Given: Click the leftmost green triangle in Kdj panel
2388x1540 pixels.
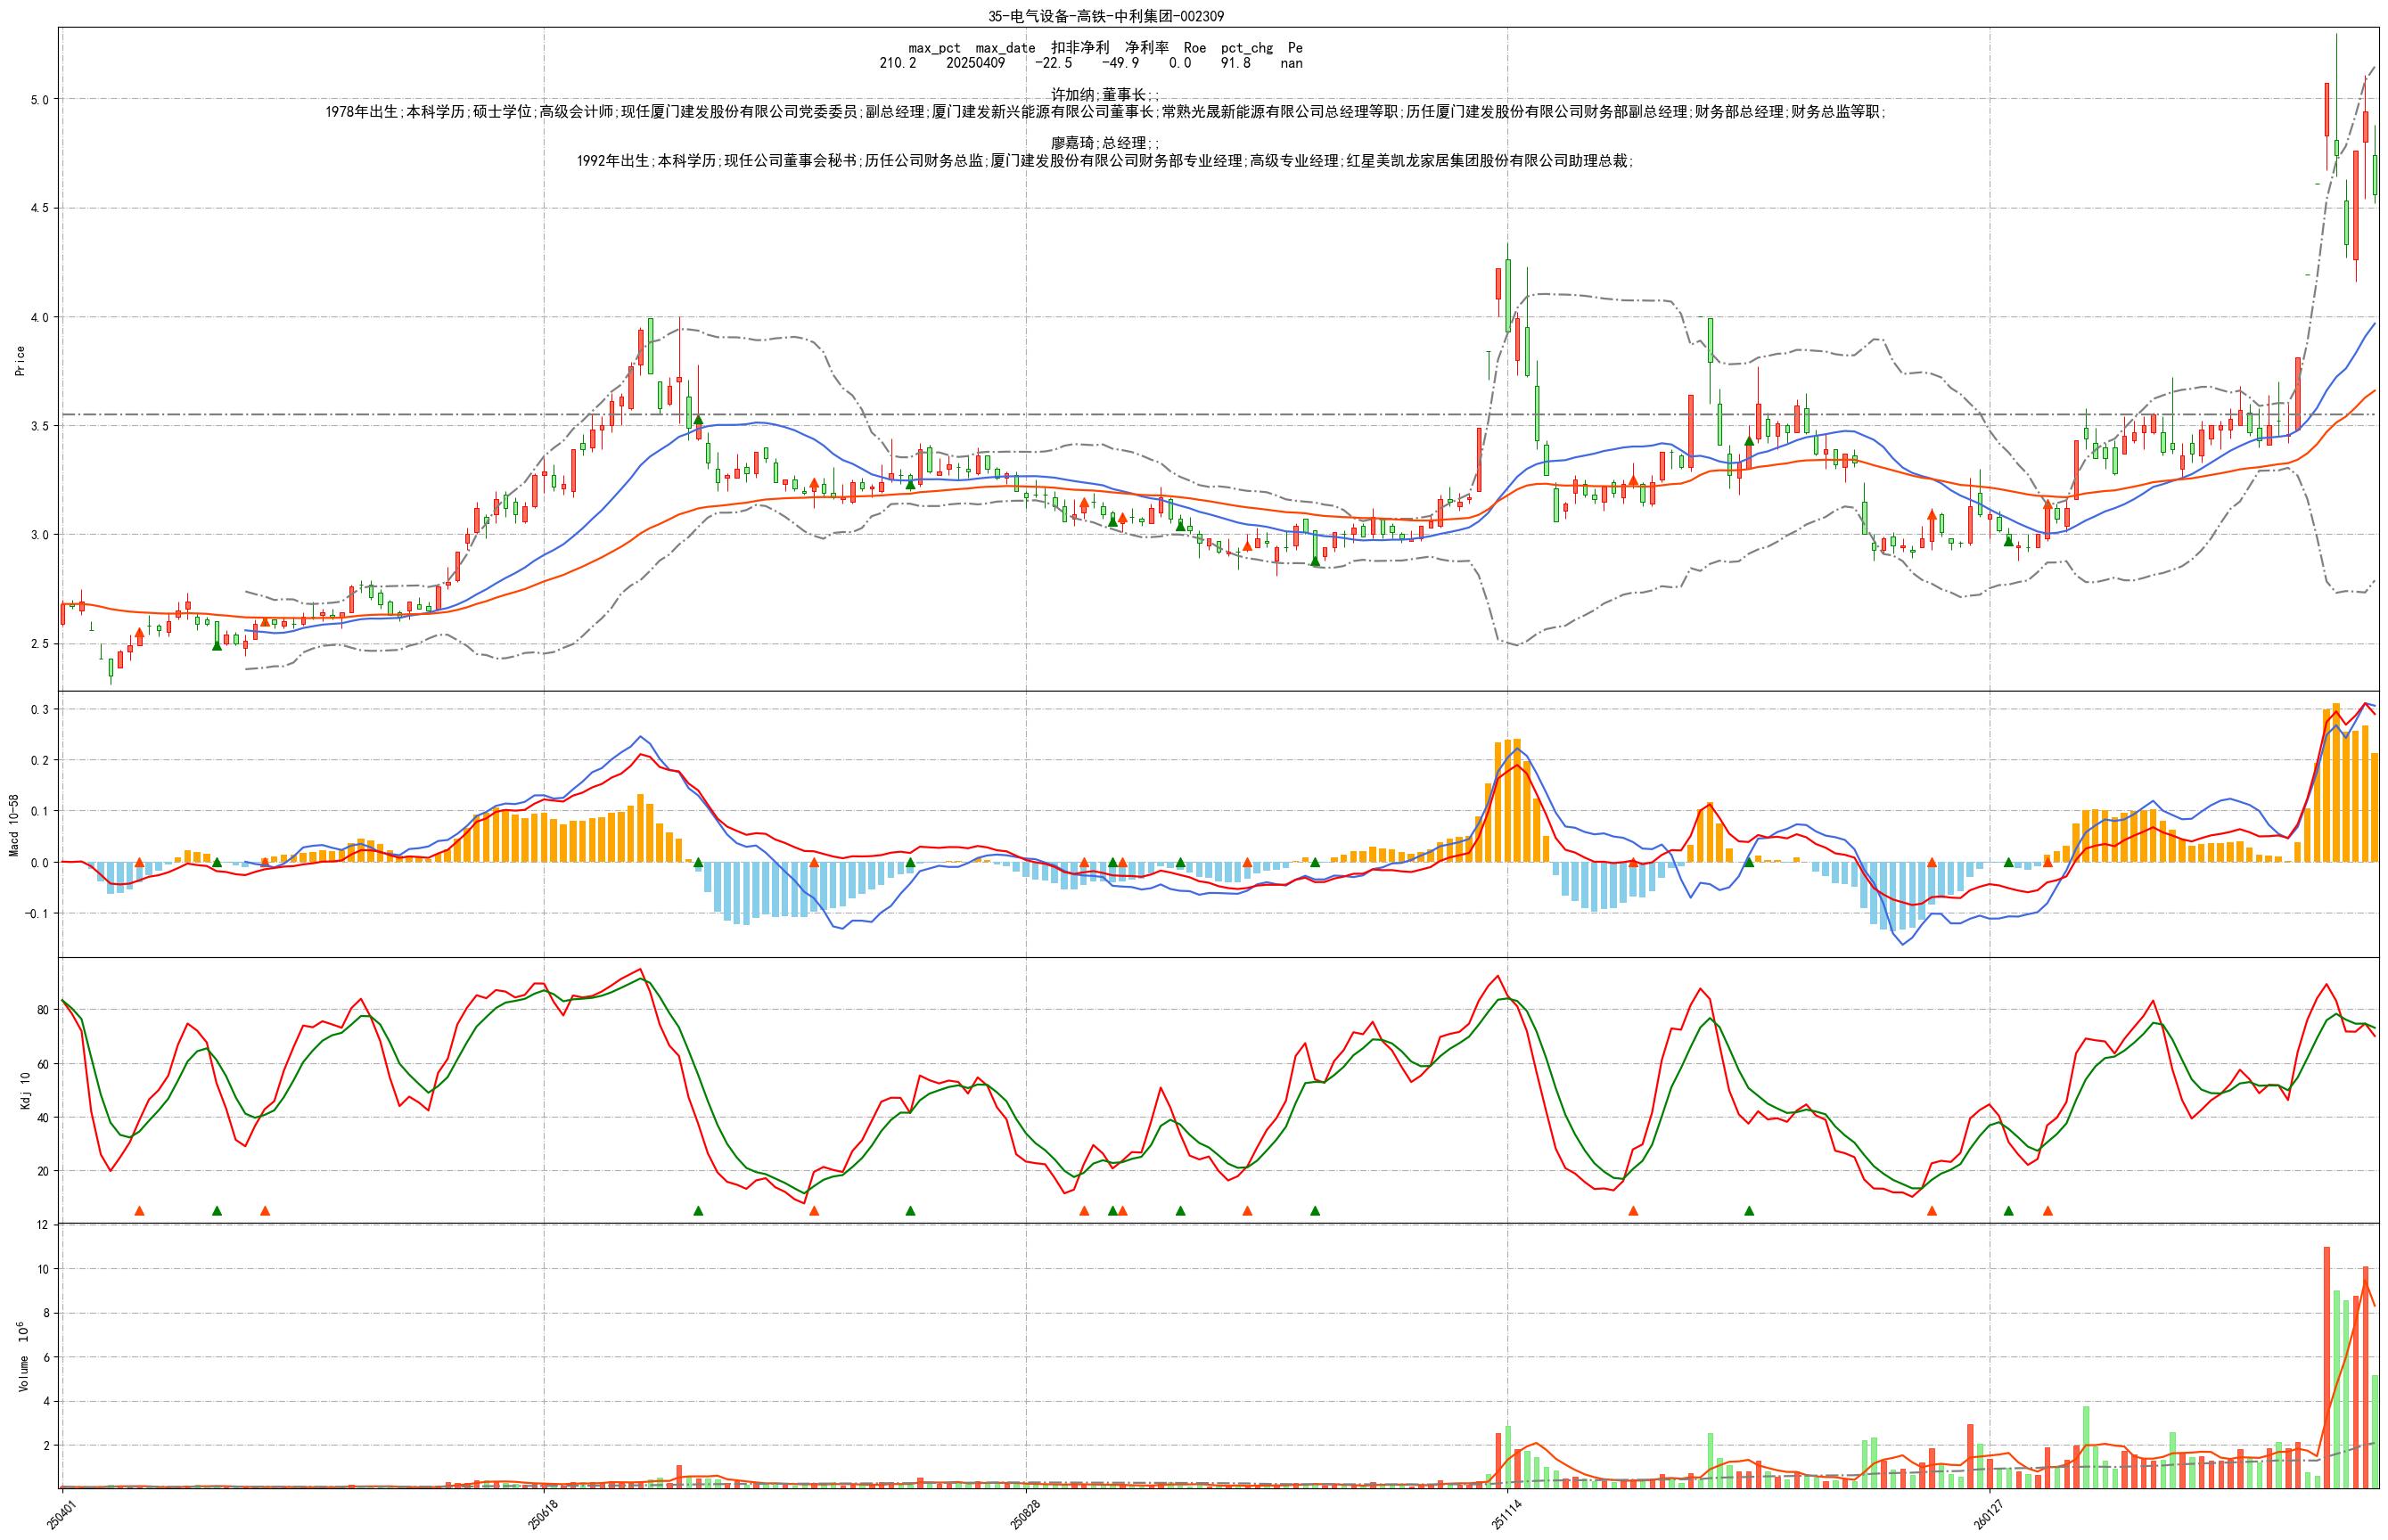Looking at the screenshot, I should 217,1211.
